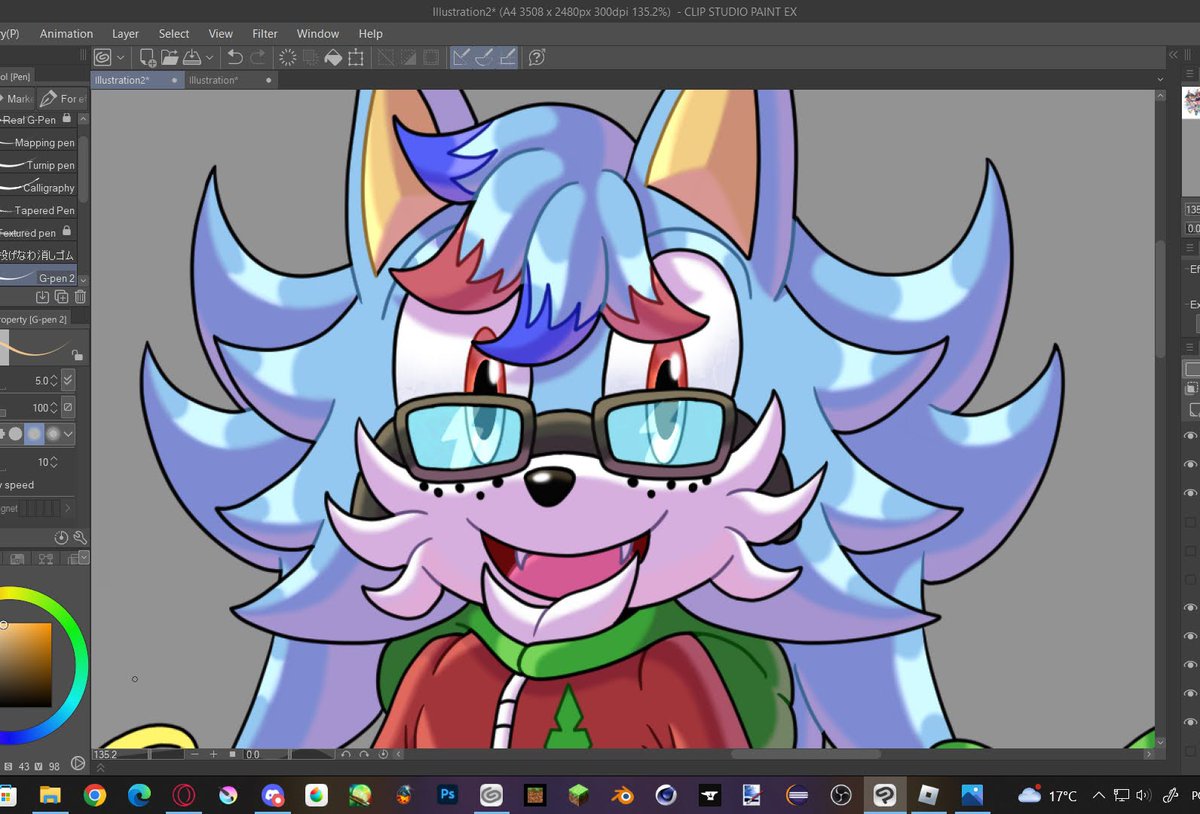
Task: Open the canvas tab list dropdown arrow
Action: (1160, 80)
